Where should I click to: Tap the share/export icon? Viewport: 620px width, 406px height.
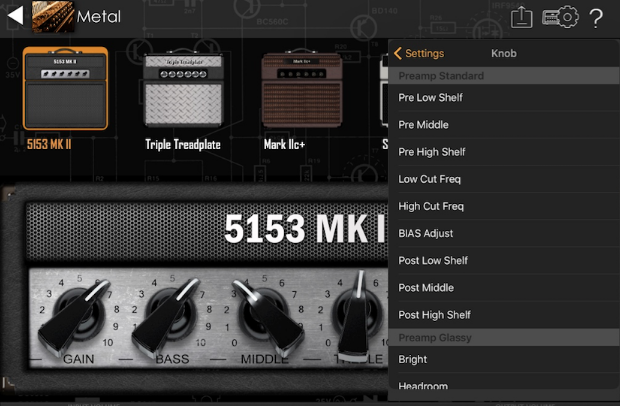tap(522, 17)
